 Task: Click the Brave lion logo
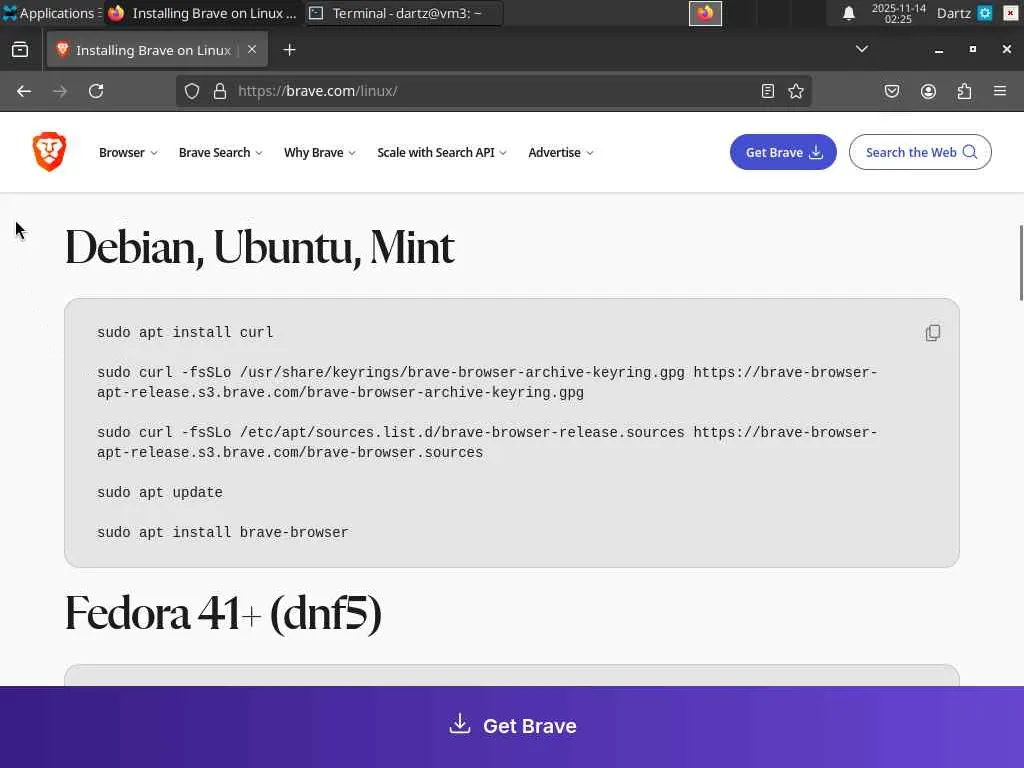click(x=50, y=152)
